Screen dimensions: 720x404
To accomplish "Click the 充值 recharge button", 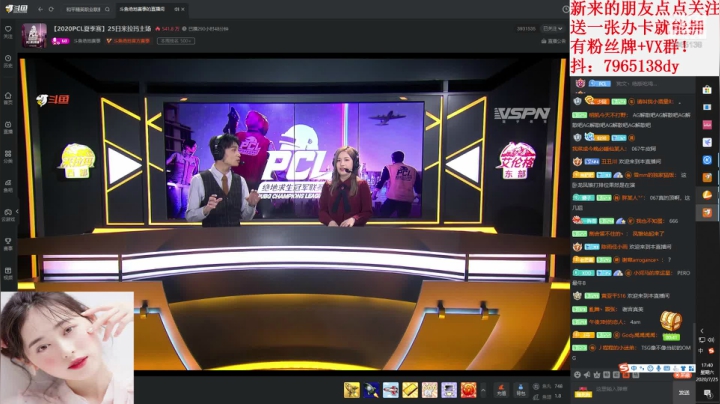I will coord(501,390).
